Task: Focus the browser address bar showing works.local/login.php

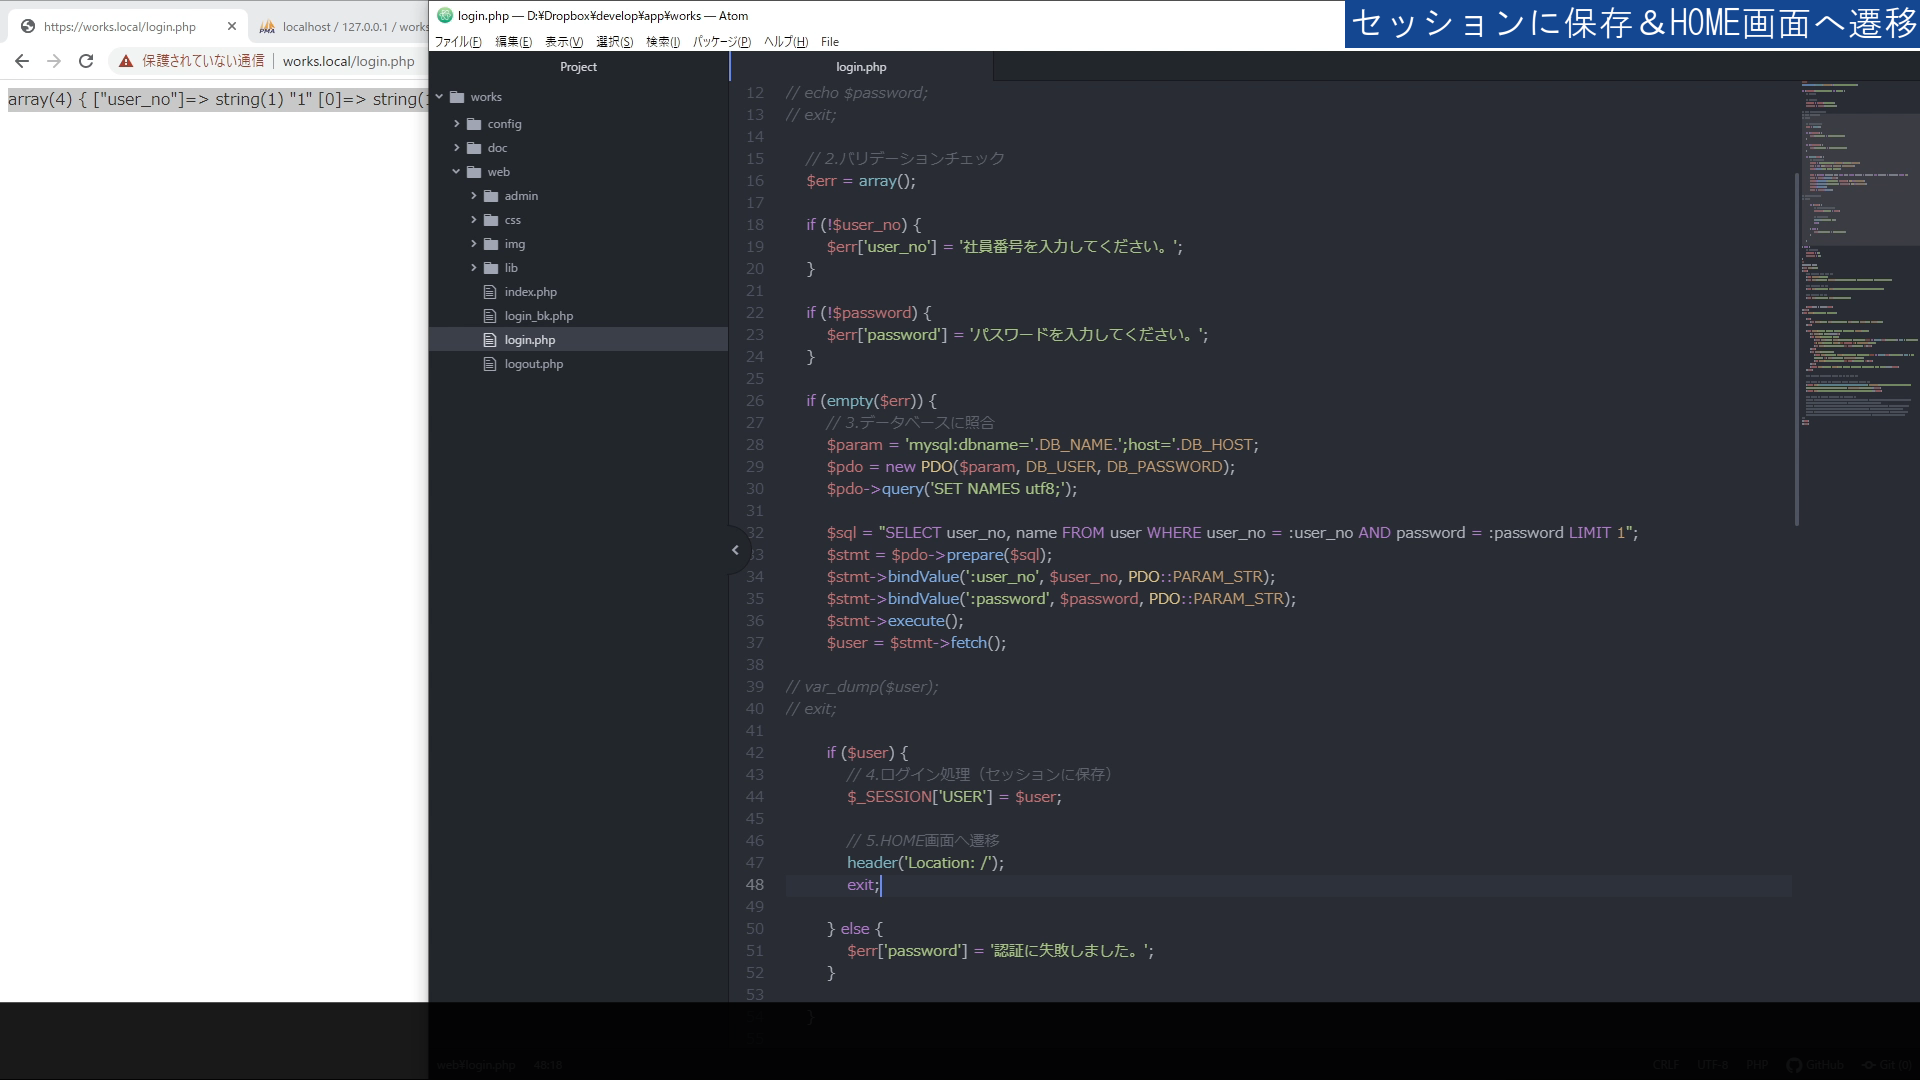Action: point(348,61)
